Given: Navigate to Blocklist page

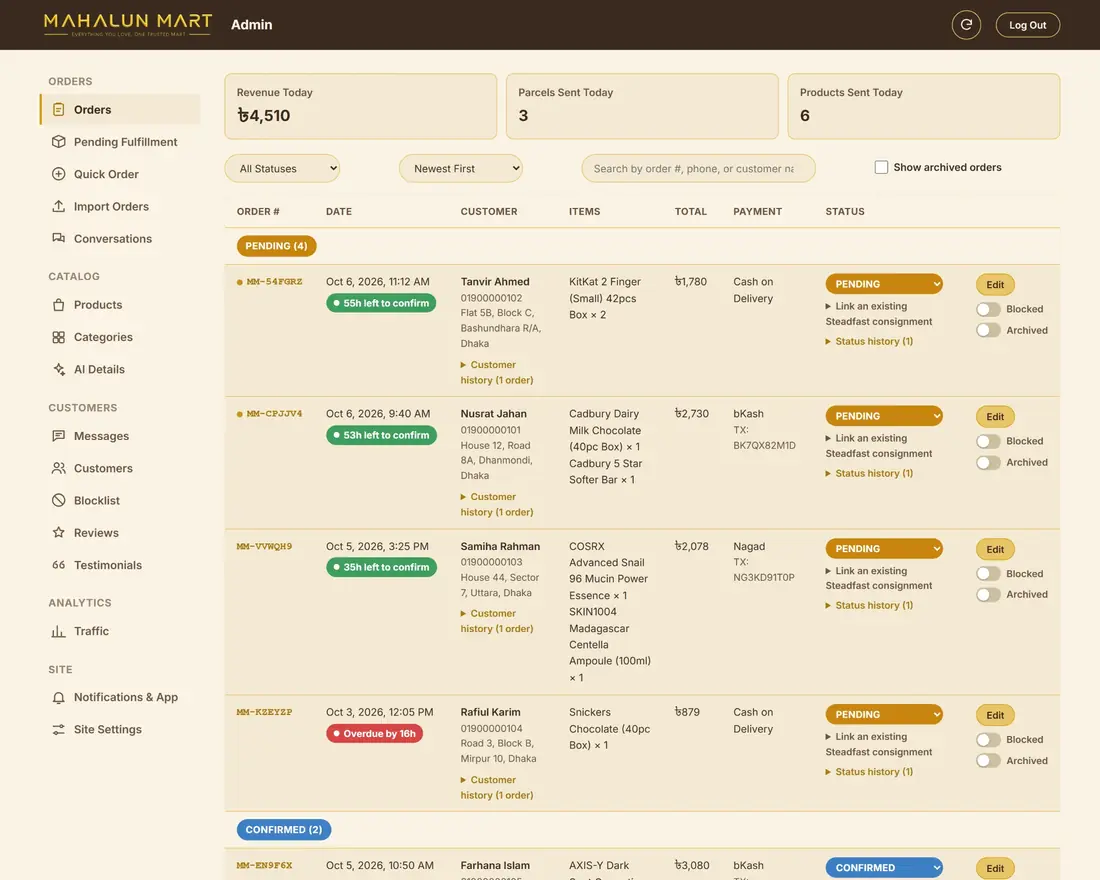Looking at the screenshot, I should click(120, 500).
